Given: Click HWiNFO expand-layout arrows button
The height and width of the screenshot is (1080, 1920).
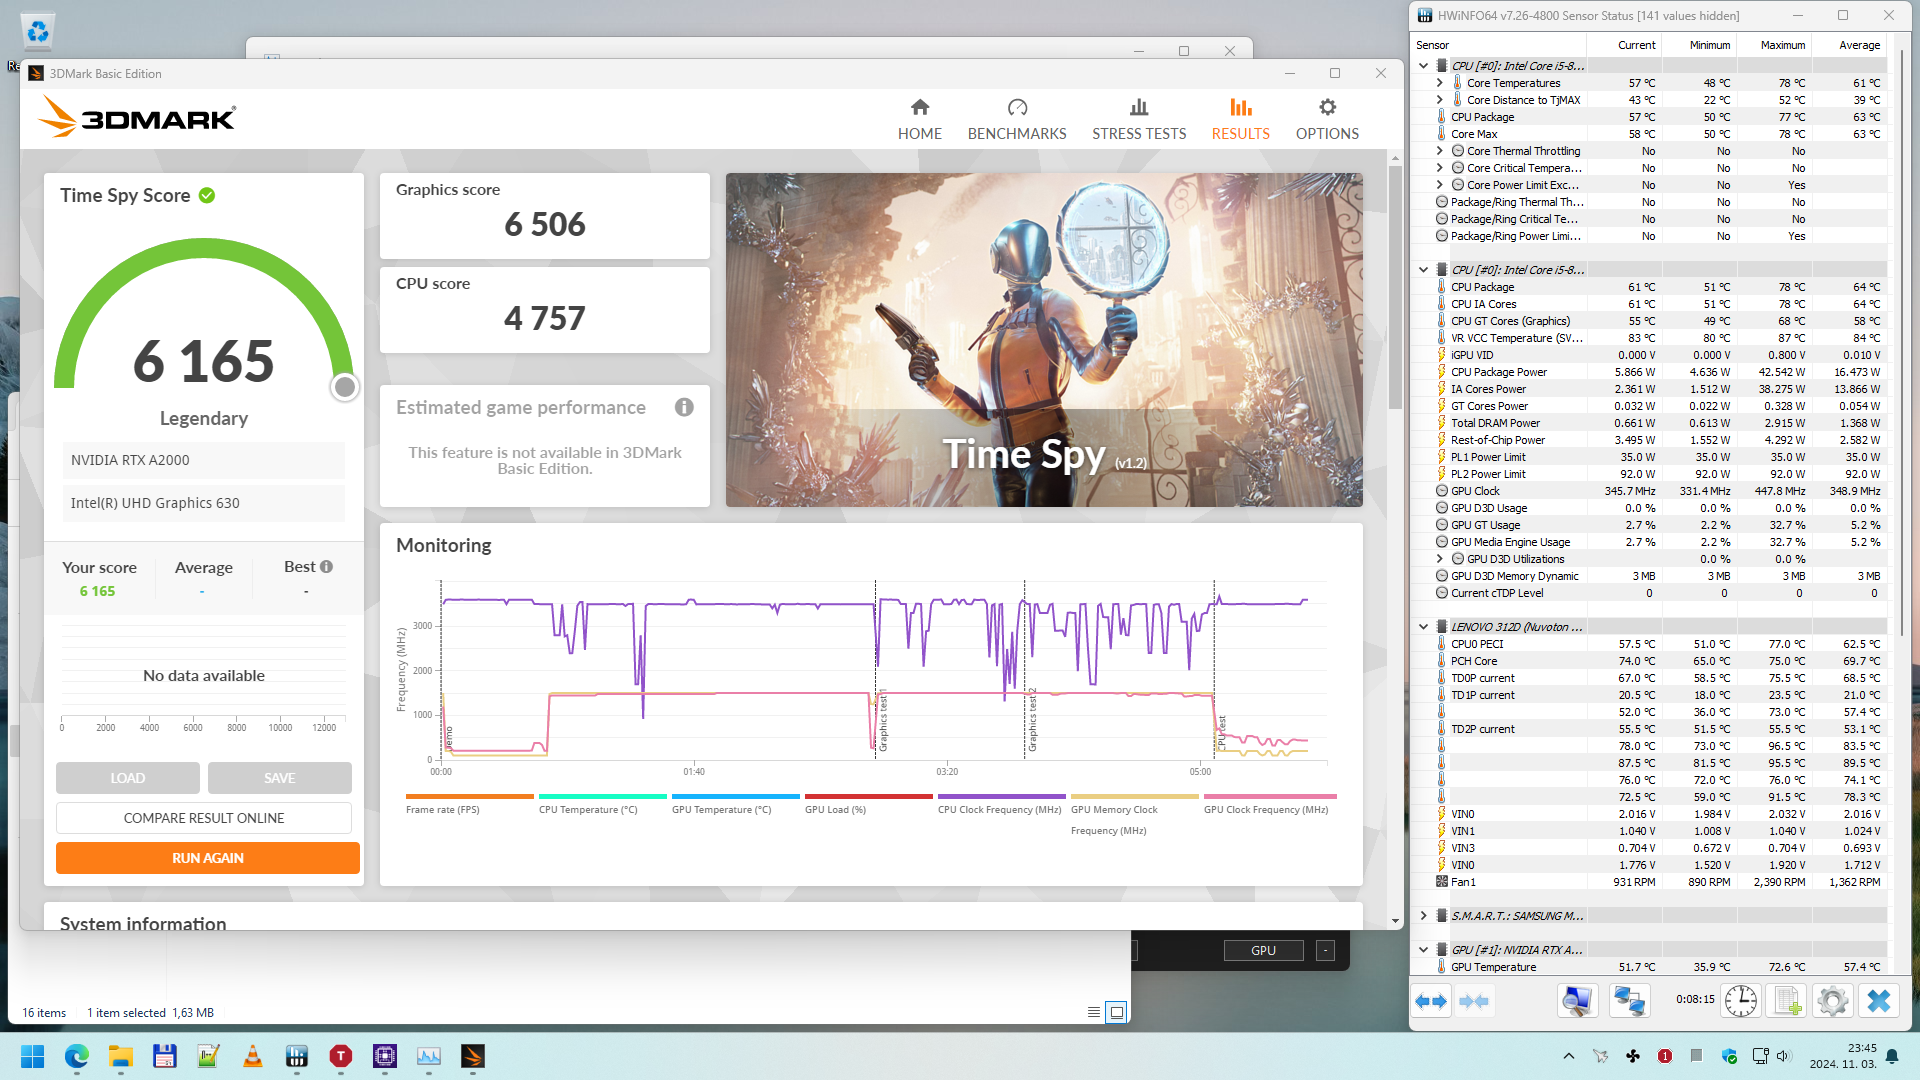Looking at the screenshot, I should tap(1431, 1001).
